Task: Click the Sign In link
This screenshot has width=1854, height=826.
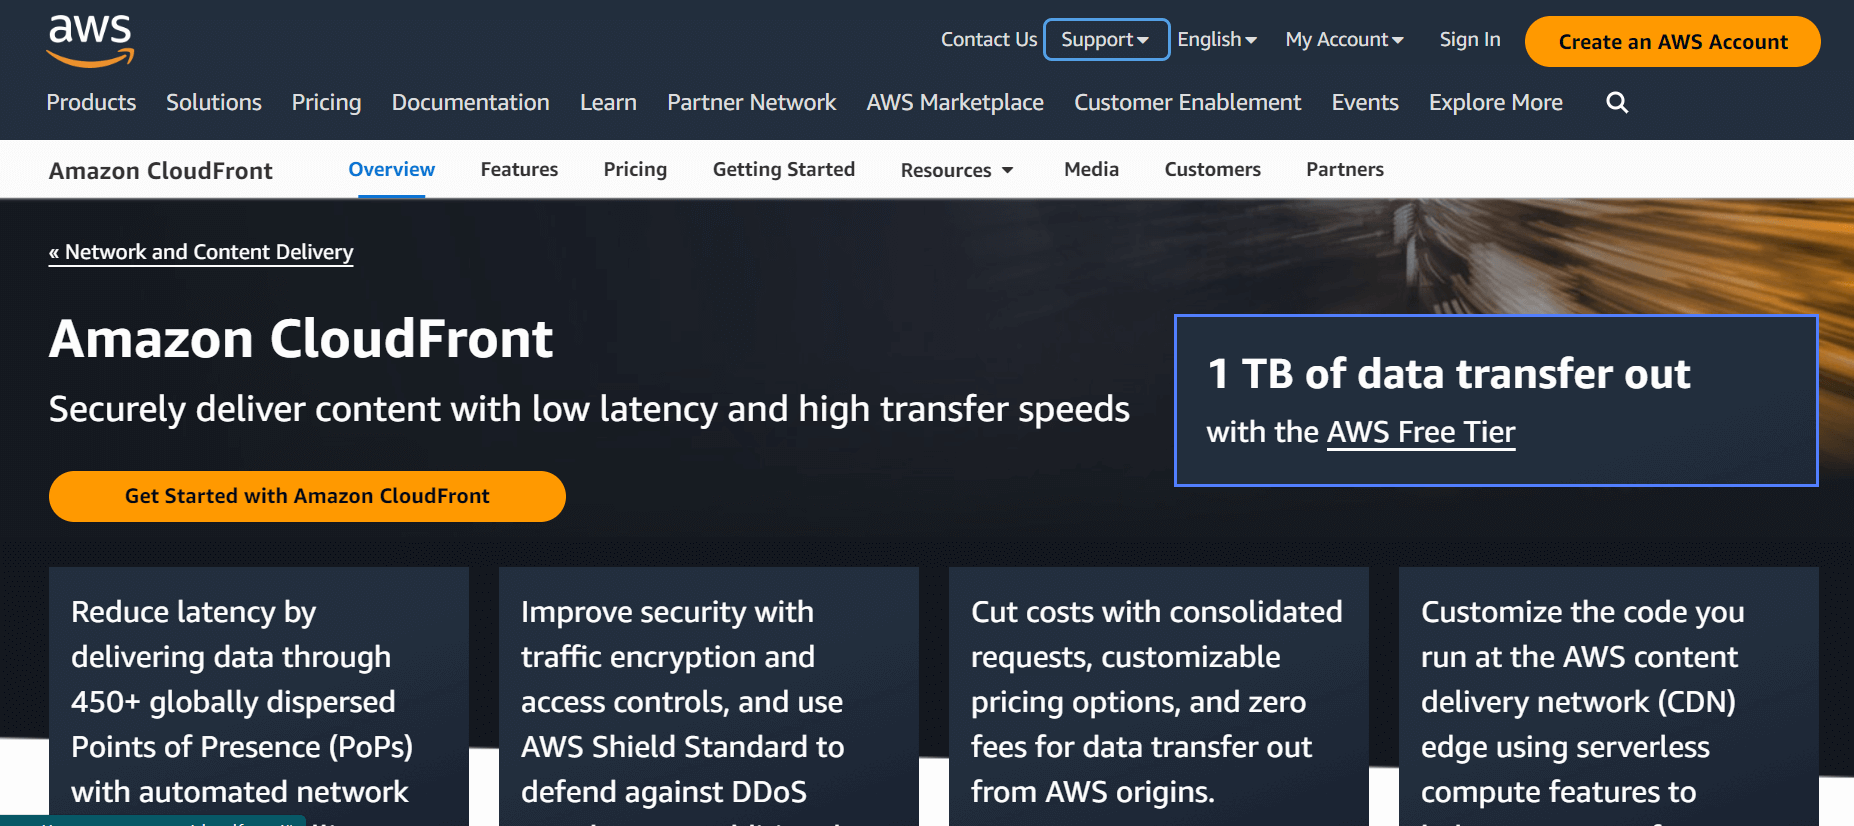Action: pos(1469,39)
